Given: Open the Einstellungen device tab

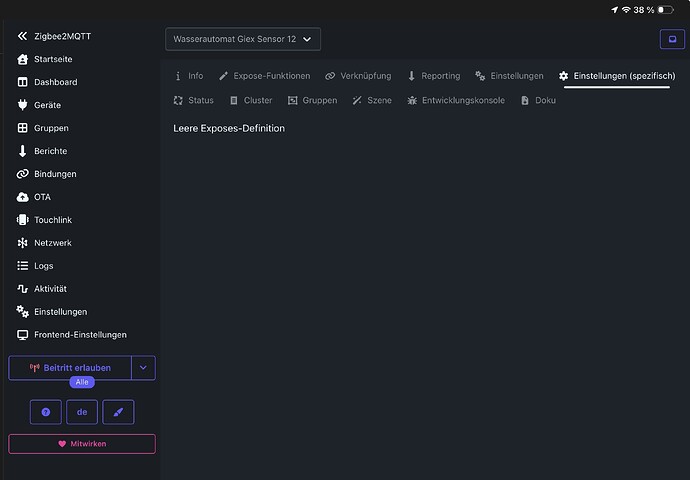Looking at the screenshot, I should 509,76.
